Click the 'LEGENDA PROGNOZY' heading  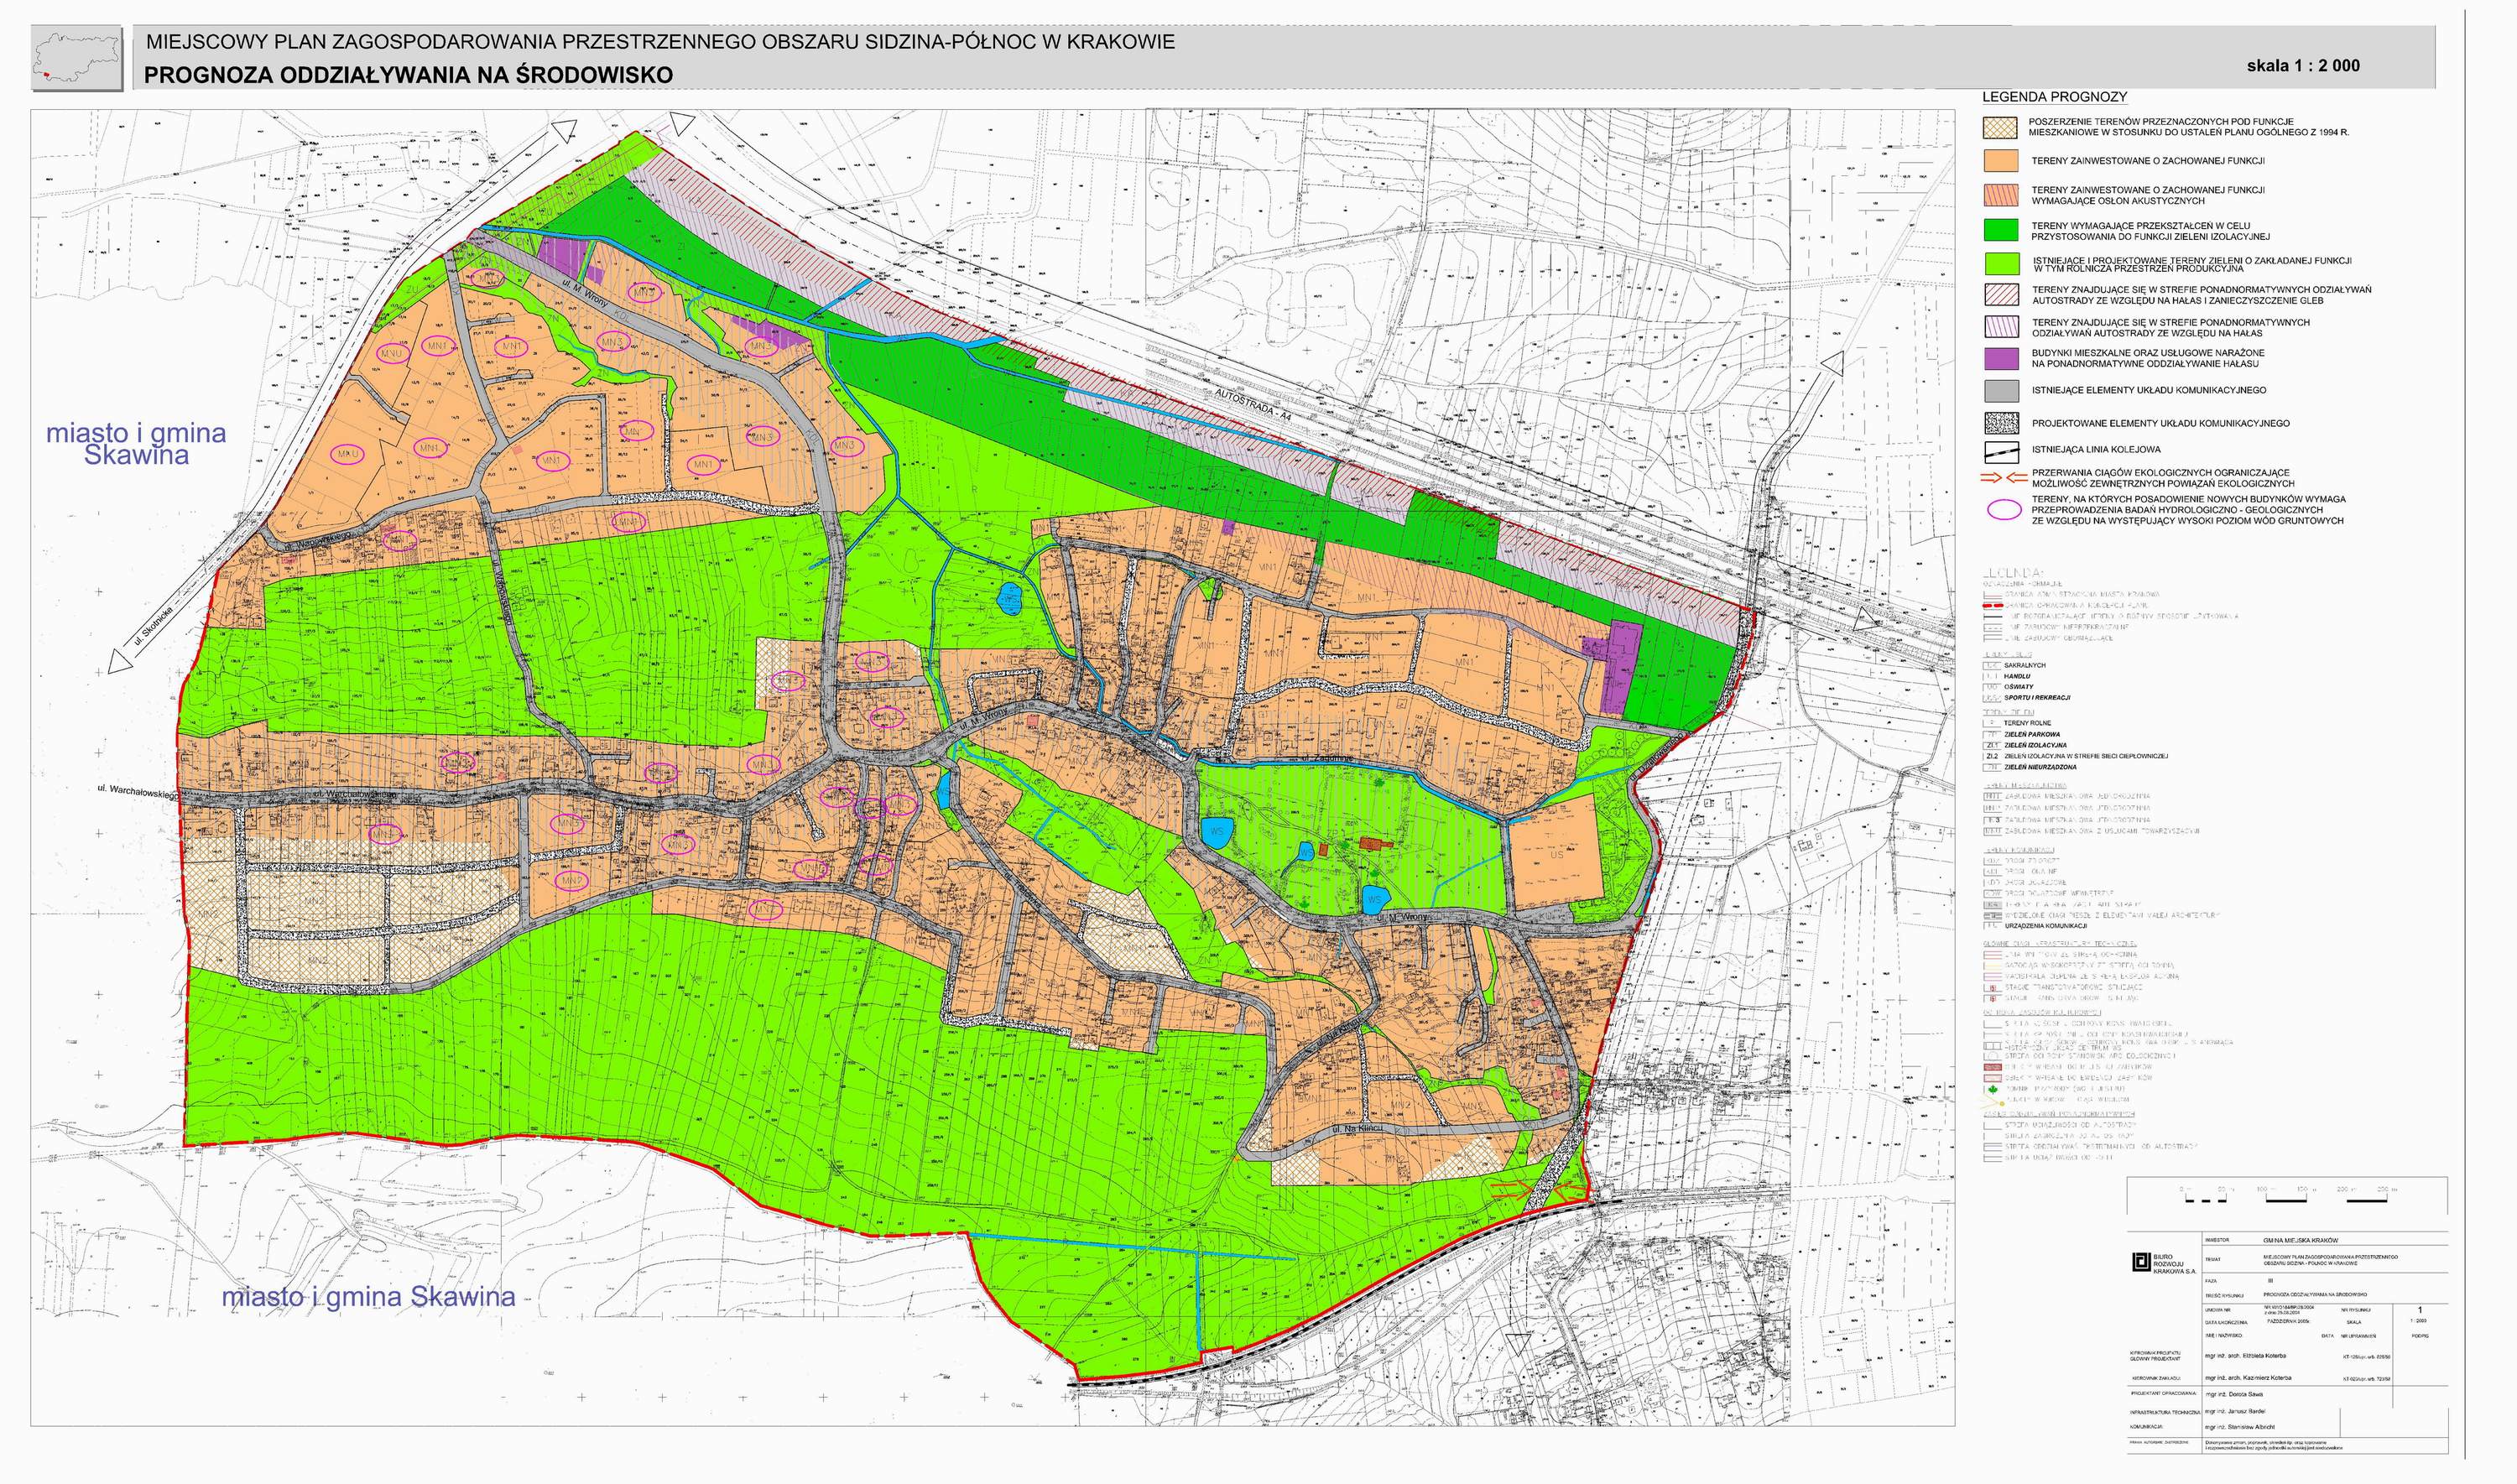click(2054, 97)
